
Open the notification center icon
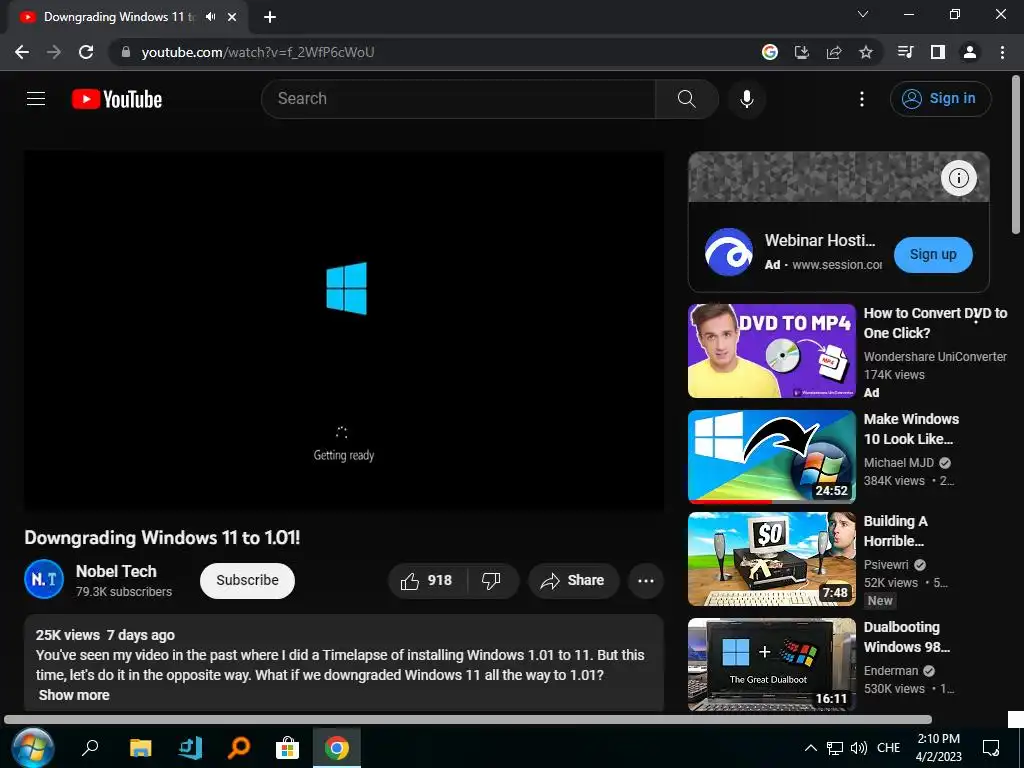click(x=991, y=748)
